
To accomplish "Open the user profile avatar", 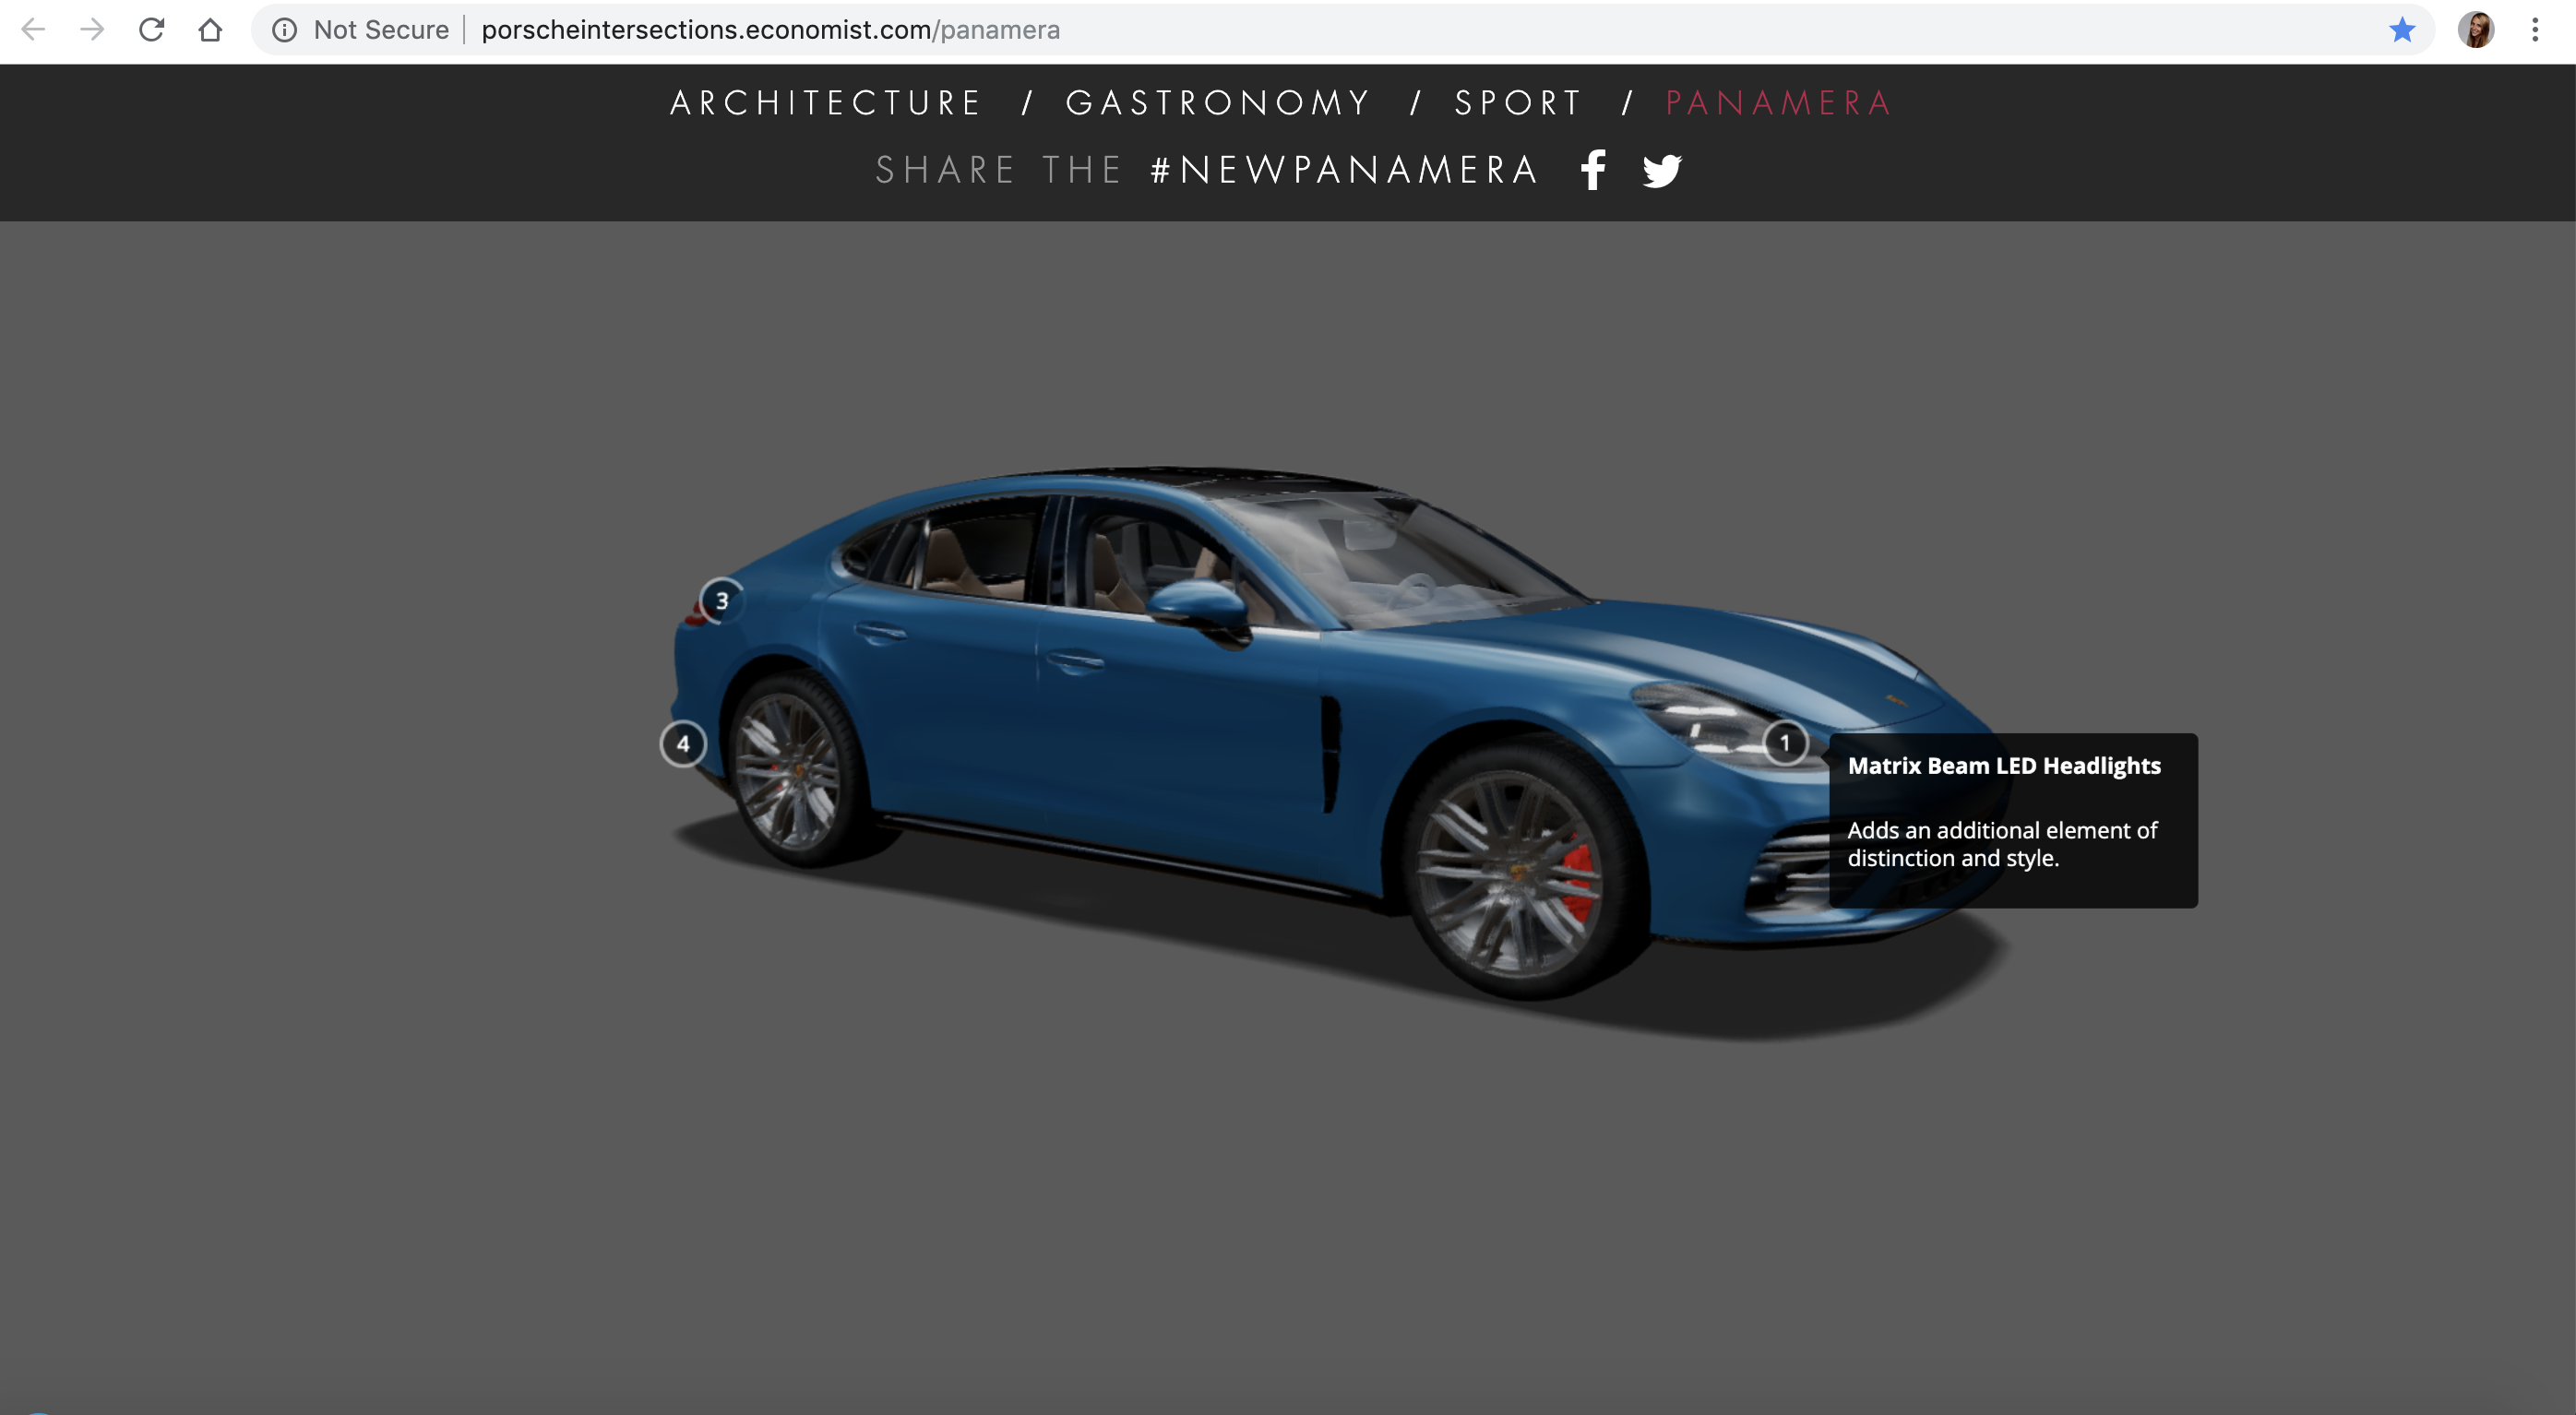I will [2476, 30].
